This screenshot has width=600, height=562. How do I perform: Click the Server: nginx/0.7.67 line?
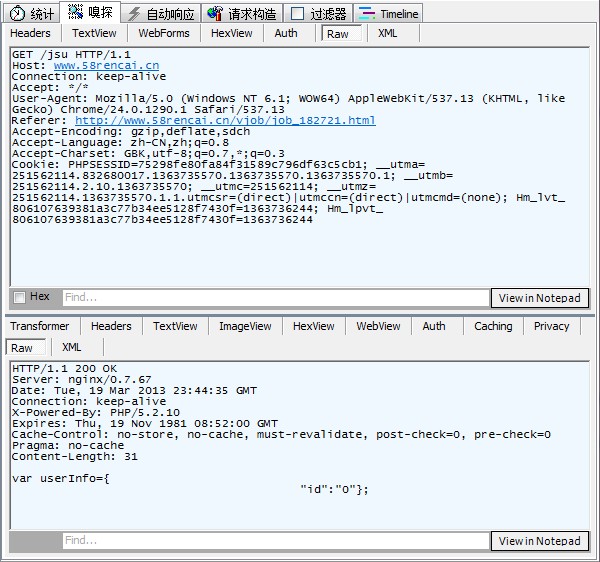click(x=82, y=380)
